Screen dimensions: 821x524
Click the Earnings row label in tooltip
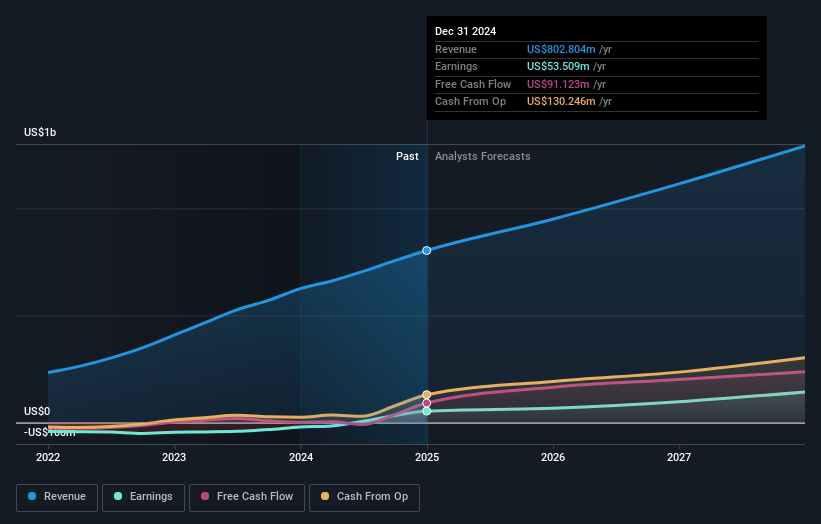(x=456, y=66)
